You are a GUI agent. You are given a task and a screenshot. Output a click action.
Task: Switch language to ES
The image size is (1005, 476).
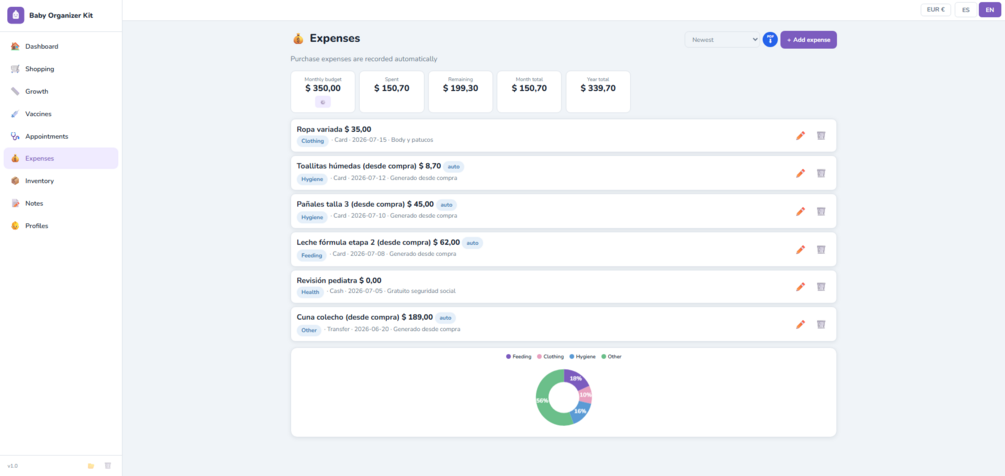pos(965,10)
